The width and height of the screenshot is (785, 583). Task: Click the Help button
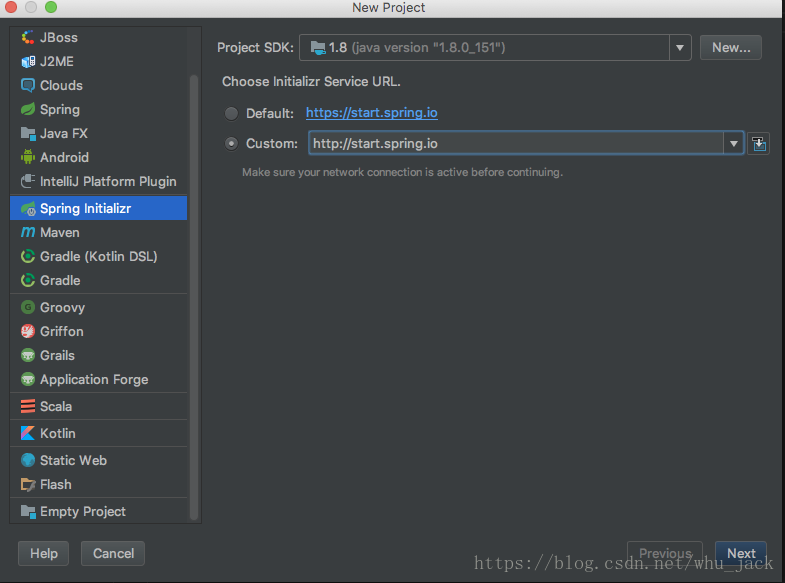(44, 553)
